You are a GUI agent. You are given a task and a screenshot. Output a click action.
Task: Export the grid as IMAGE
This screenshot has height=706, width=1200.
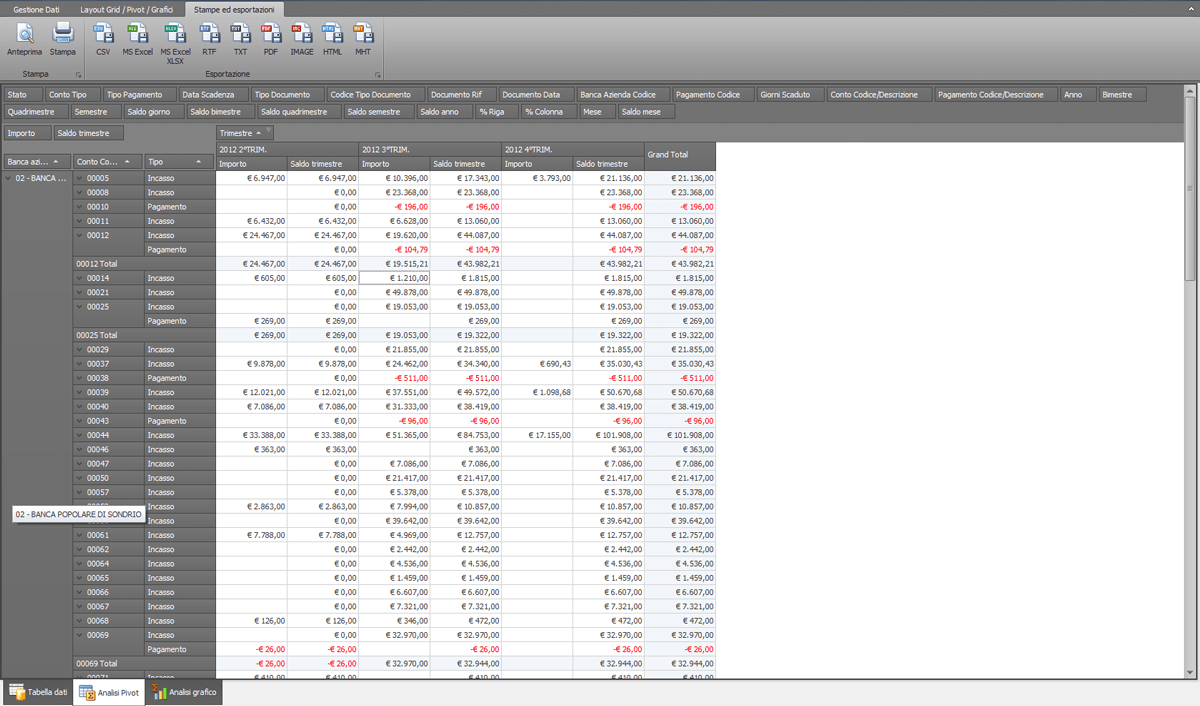click(301, 38)
